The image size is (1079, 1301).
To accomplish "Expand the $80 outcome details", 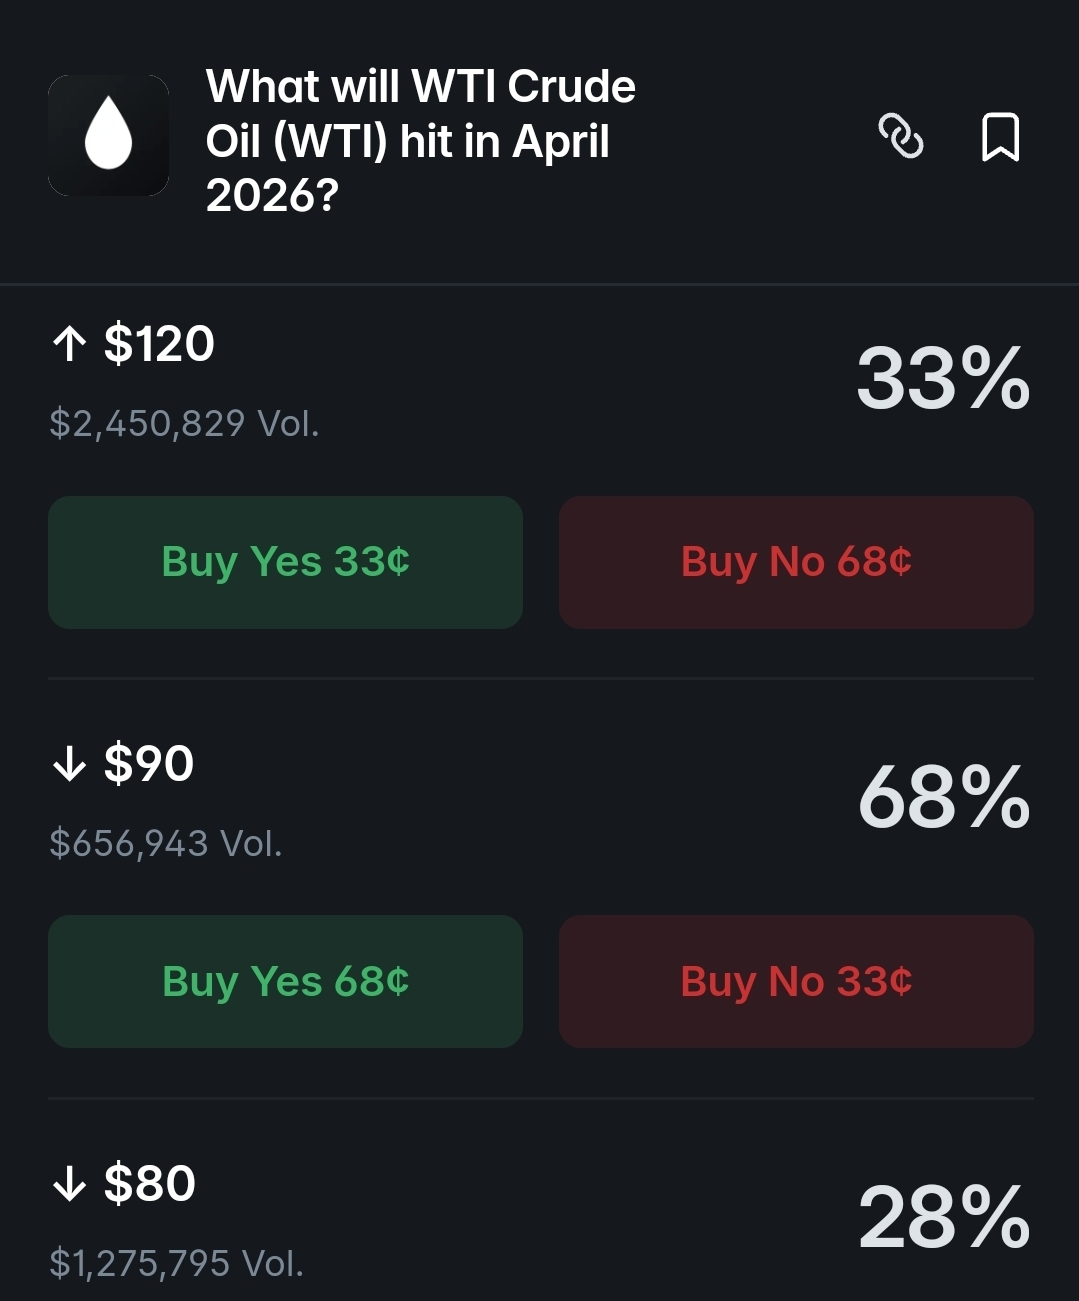I will pos(149,1185).
